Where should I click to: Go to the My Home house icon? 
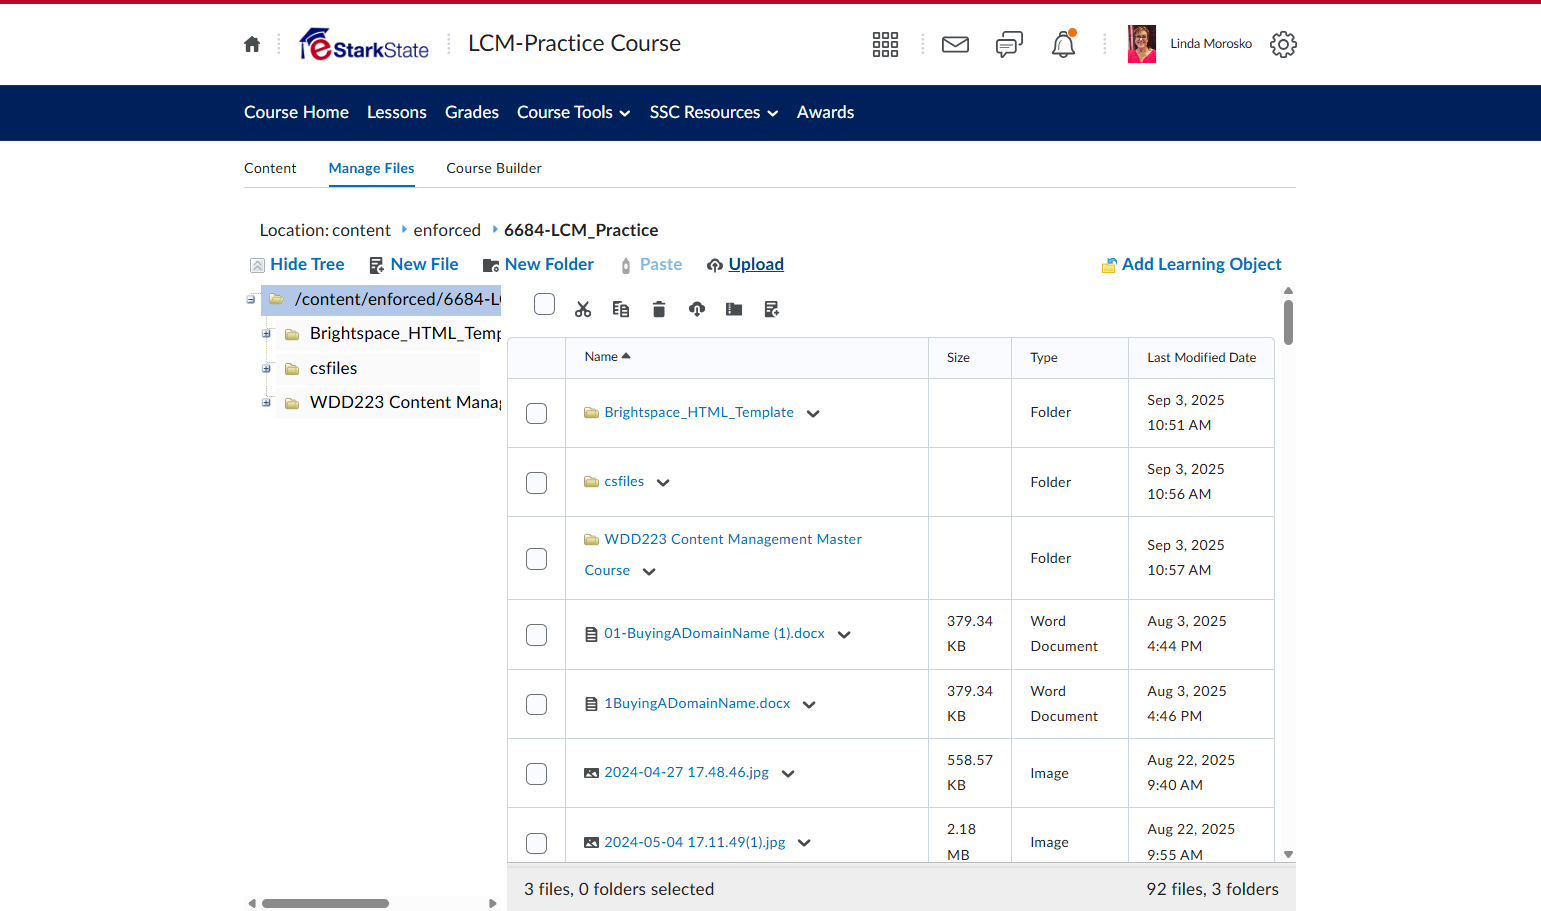click(252, 44)
